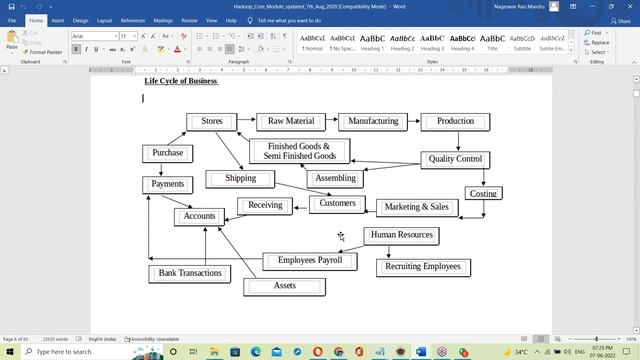Open the Clipboard pane launcher
The width and height of the screenshot is (640, 360).
pyautogui.click(x=65, y=62)
